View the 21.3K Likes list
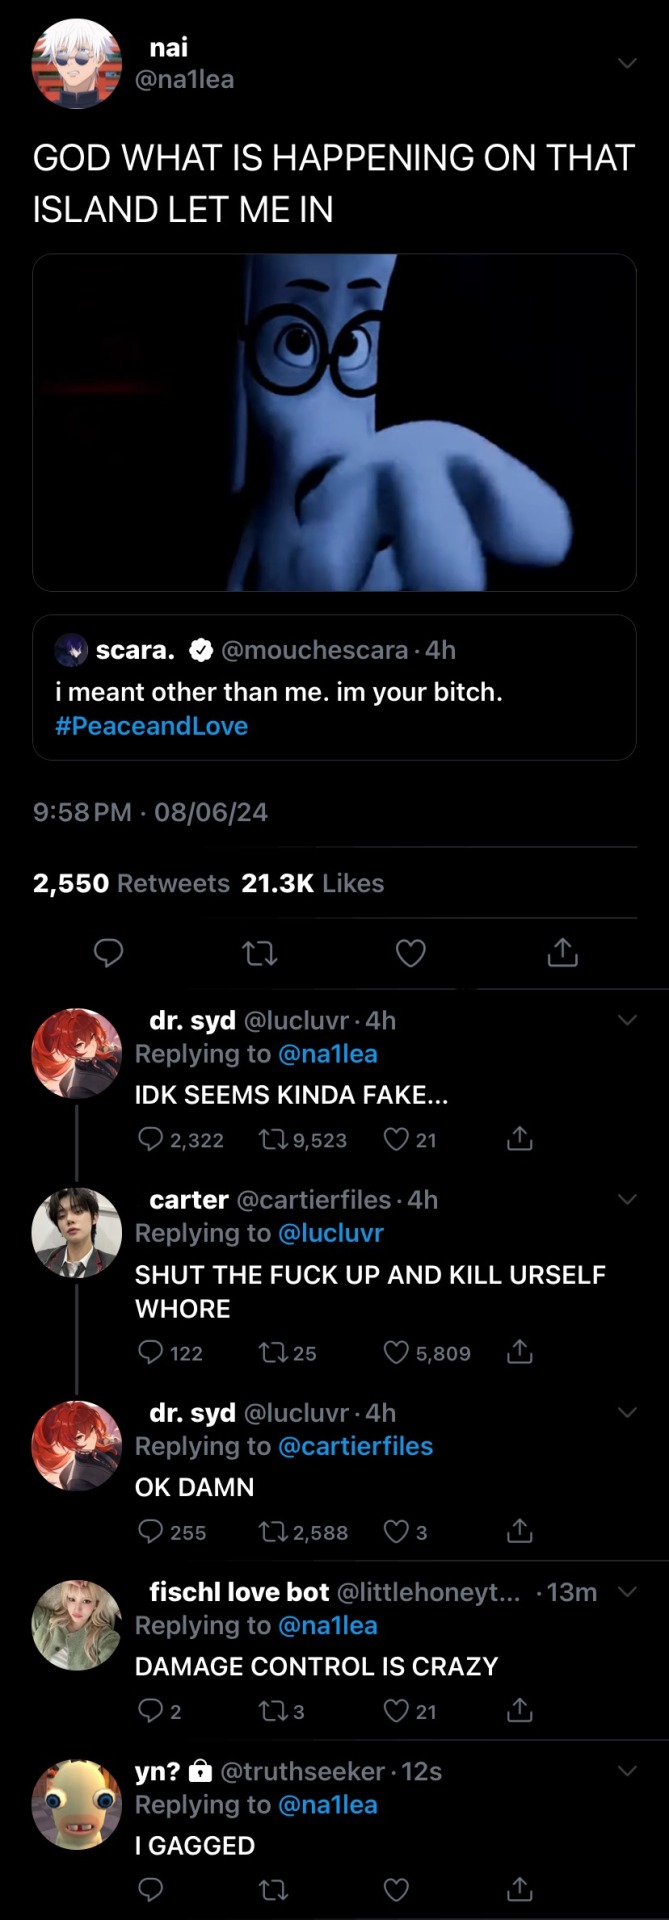Image resolution: width=669 pixels, height=1920 pixels. pos(312,883)
